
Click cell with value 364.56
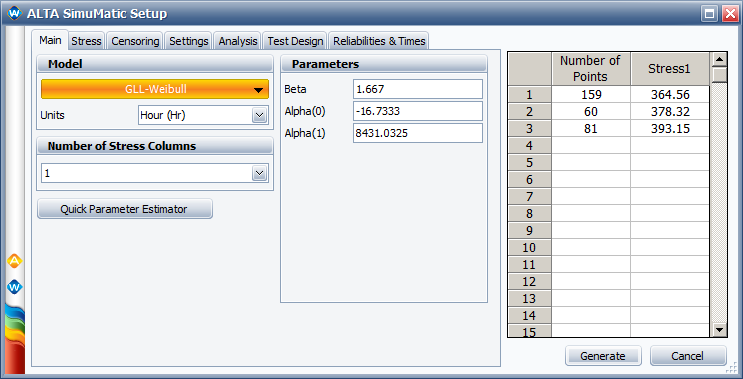coord(670,94)
